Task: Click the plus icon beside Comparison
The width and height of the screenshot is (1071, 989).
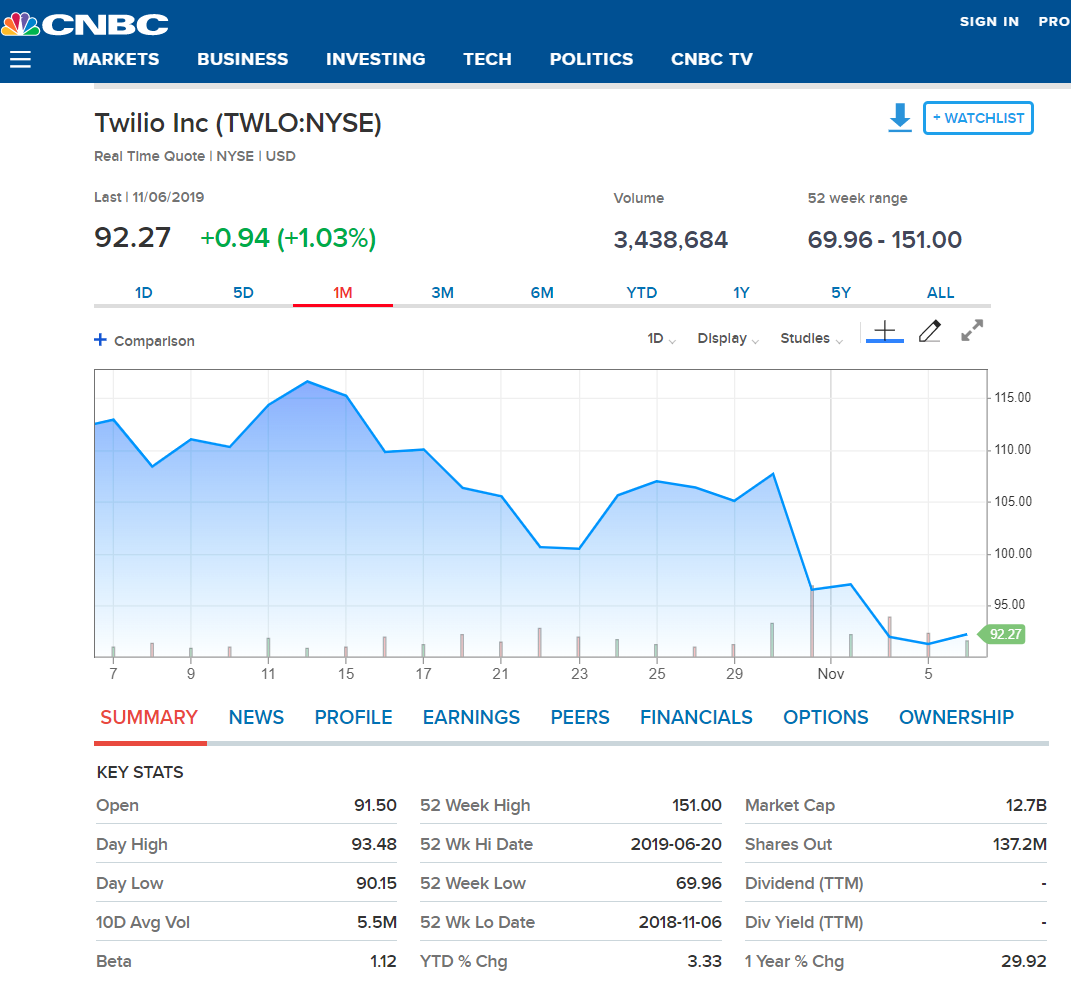Action: tap(100, 339)
